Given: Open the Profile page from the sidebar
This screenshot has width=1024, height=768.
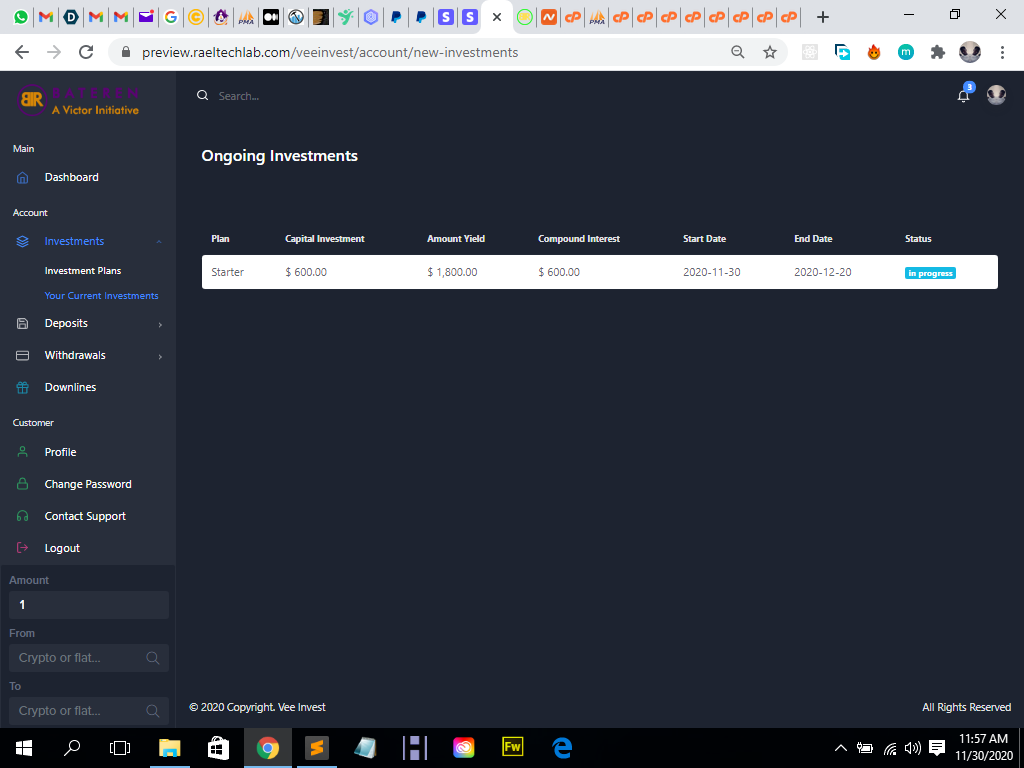Looking at the screenshot, I should tap(60, 452).
